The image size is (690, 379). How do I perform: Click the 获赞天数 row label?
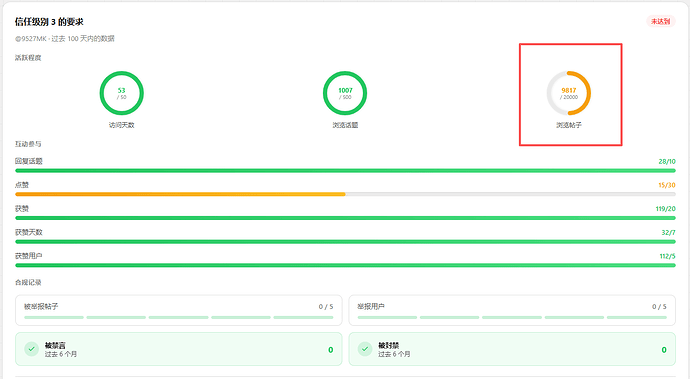tap(29, 232)
